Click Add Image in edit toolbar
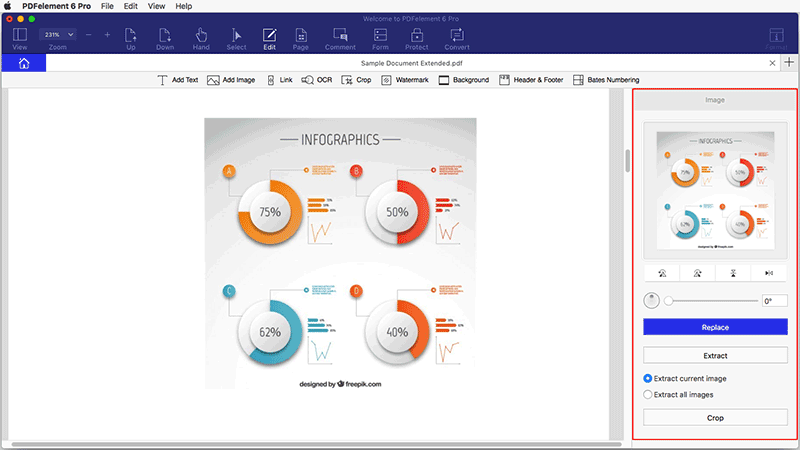Viewport: 800px width, 450px height. tap(231, 80)
